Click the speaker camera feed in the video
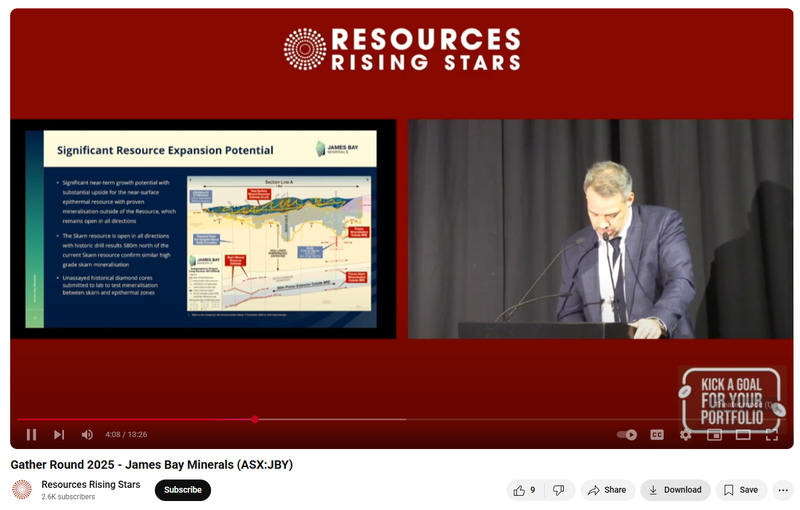800x510 pixels. click(x=601, y=229)
